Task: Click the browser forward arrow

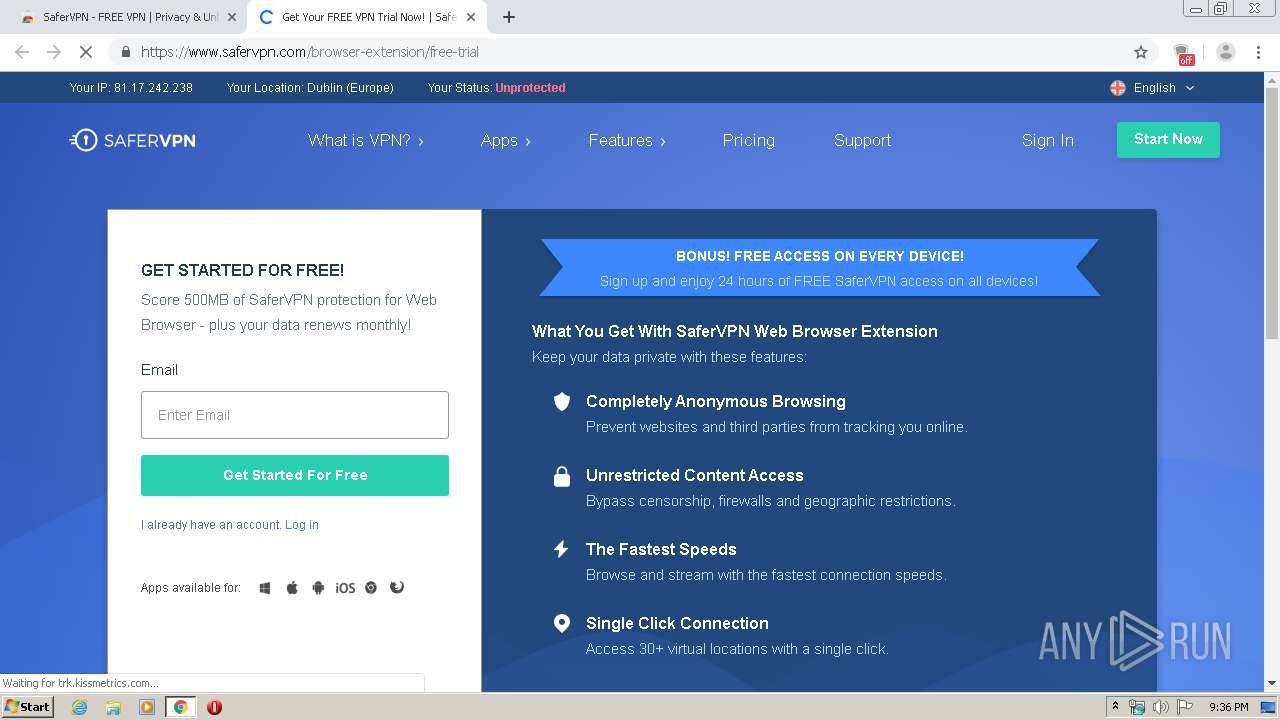Action: point(54,52)
